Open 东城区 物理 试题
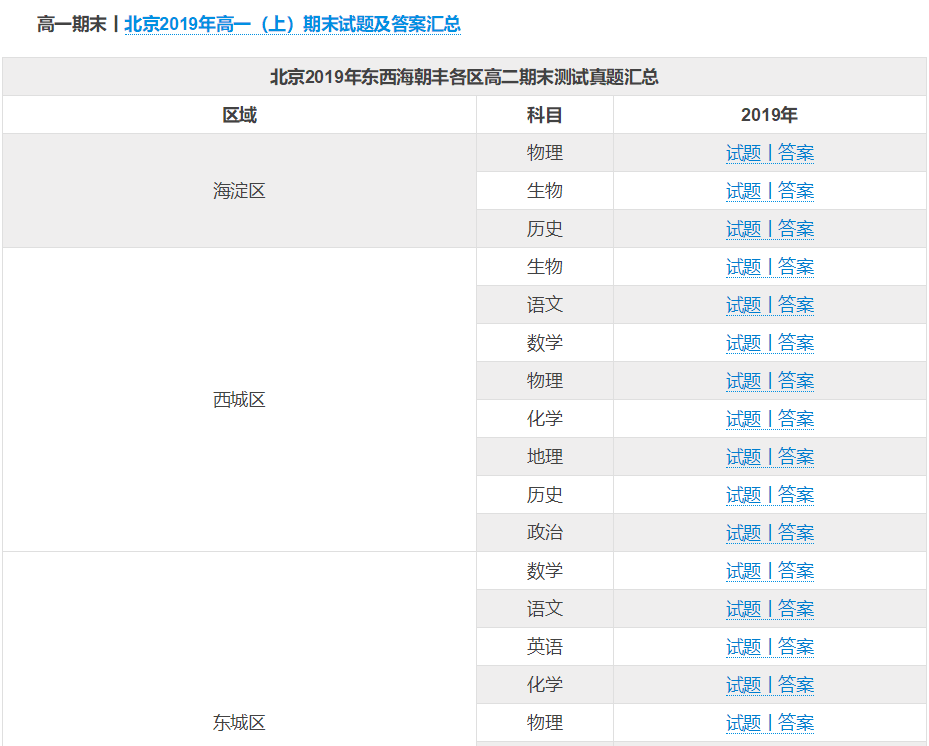The width and height of the screenshot is (929, 746). (744, 722)
